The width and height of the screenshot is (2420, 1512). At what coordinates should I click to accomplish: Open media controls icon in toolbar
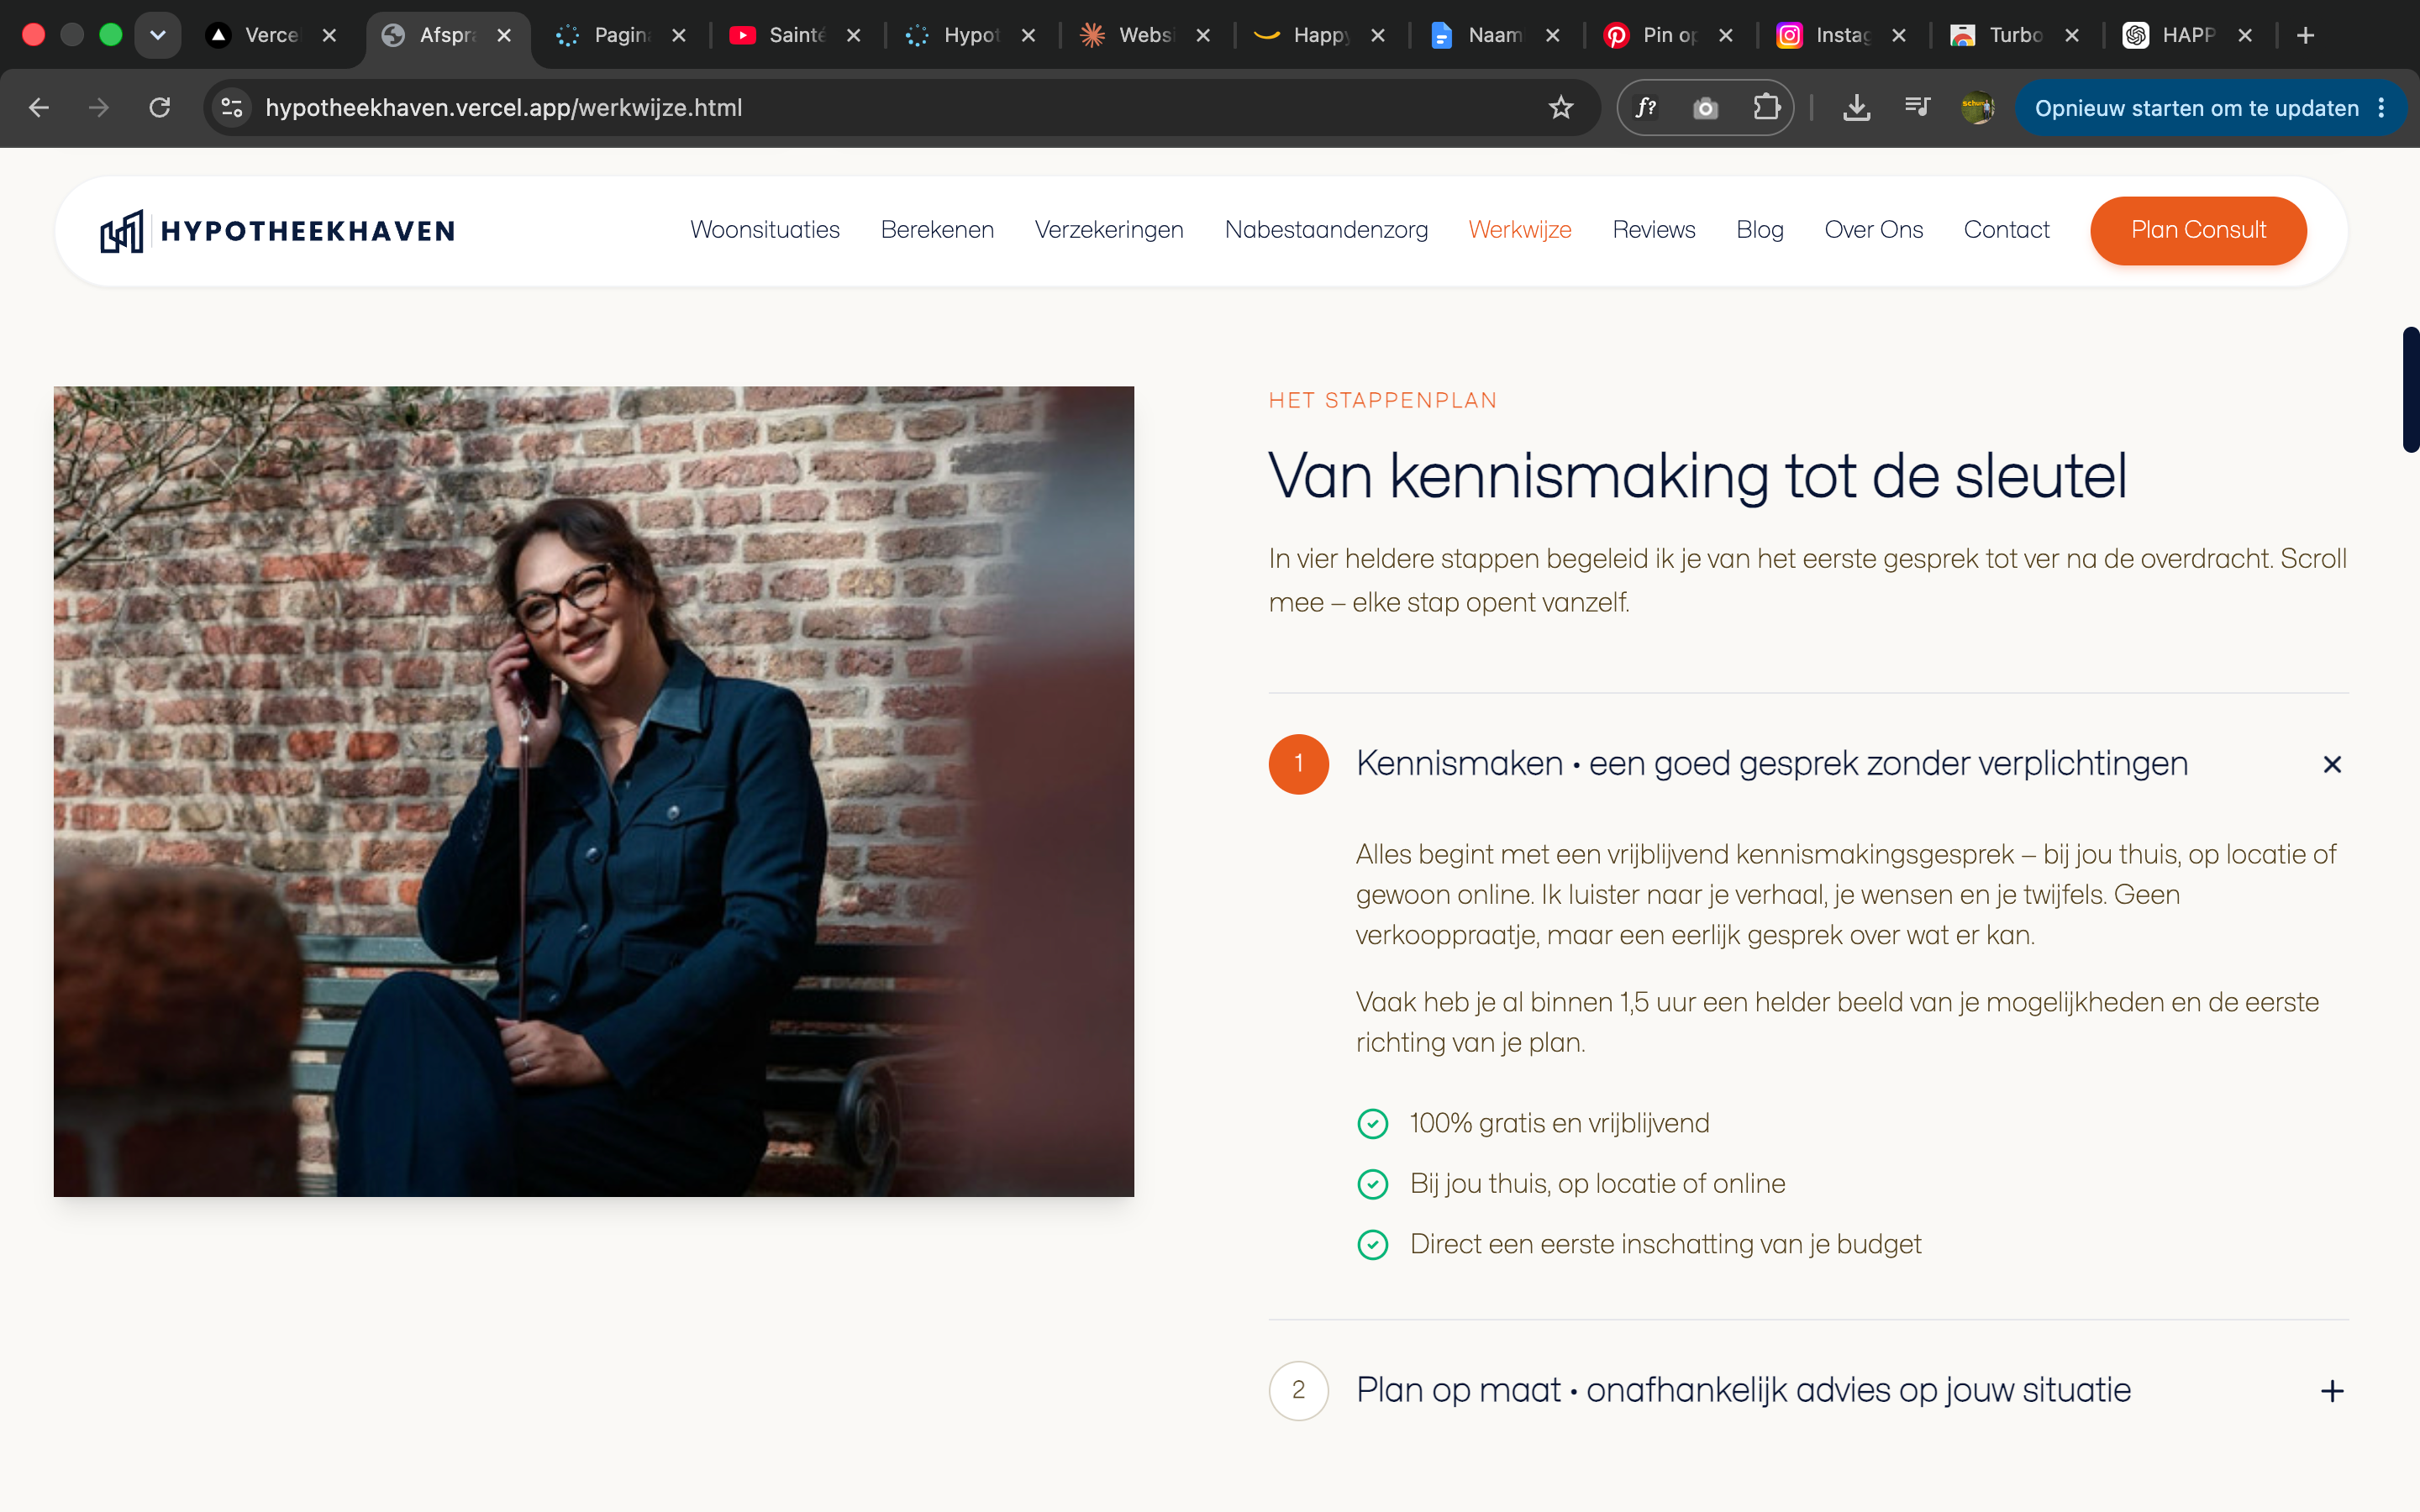pos(1917,107)
